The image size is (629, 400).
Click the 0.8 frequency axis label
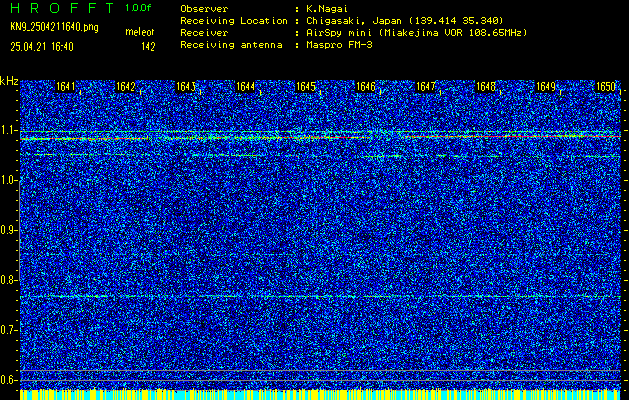[8, 280]
